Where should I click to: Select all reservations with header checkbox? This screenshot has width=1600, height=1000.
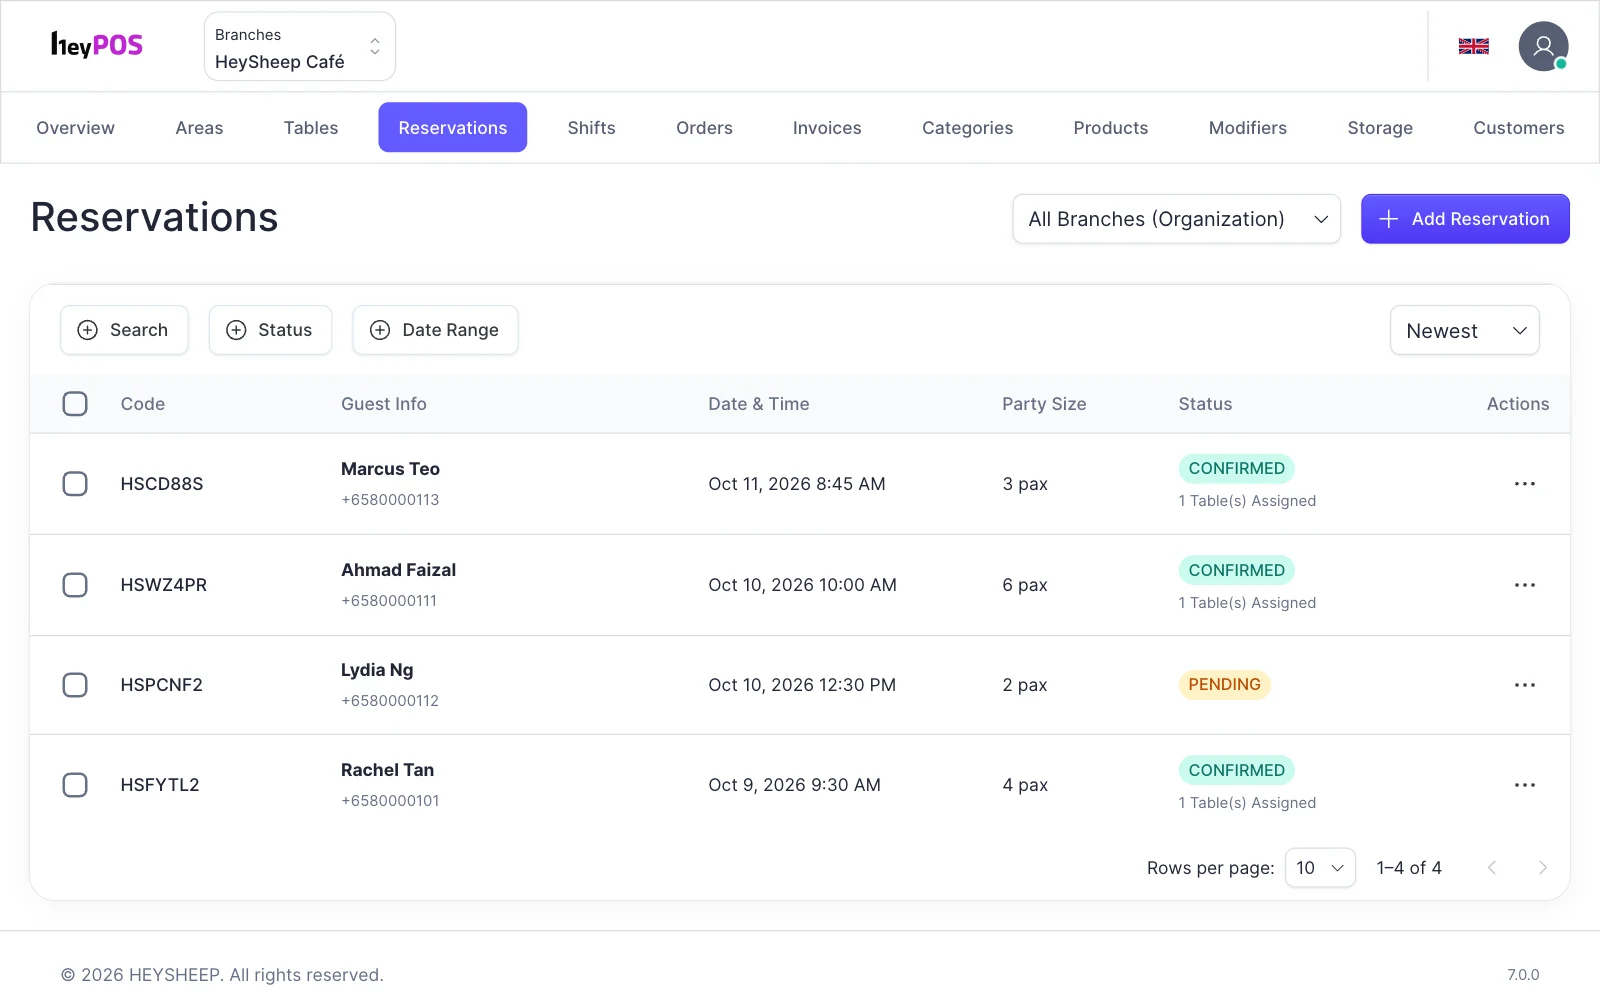pyautogui.click(x=75, y=404)
